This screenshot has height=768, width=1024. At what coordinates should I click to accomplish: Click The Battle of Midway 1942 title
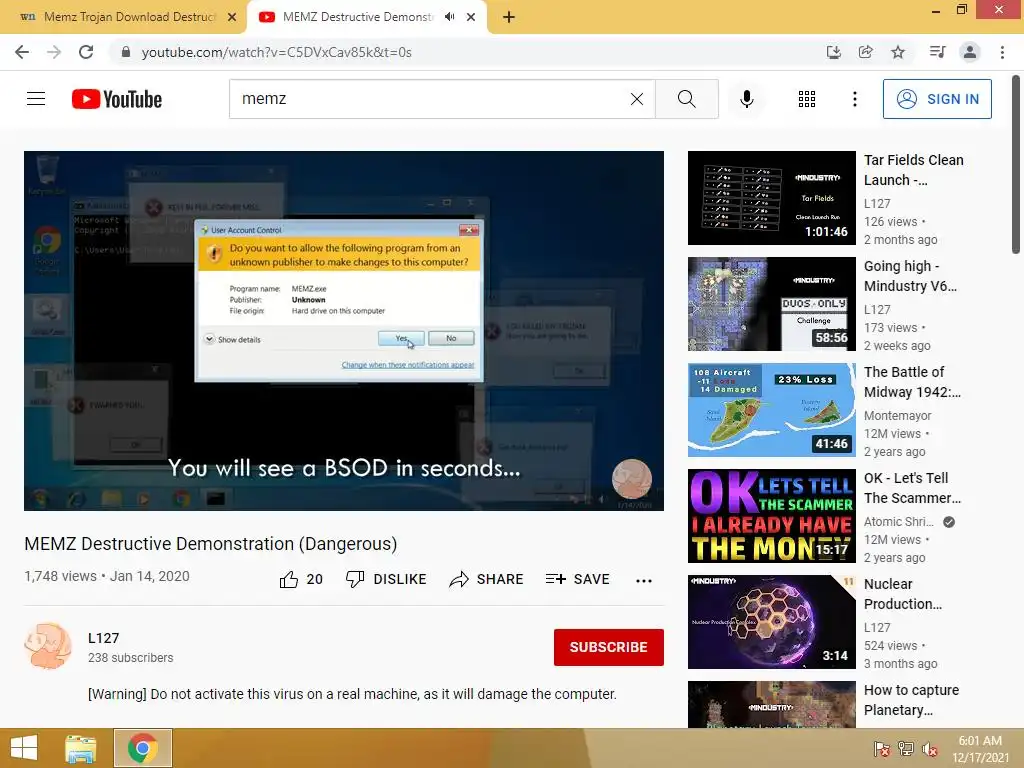[912, 382]
